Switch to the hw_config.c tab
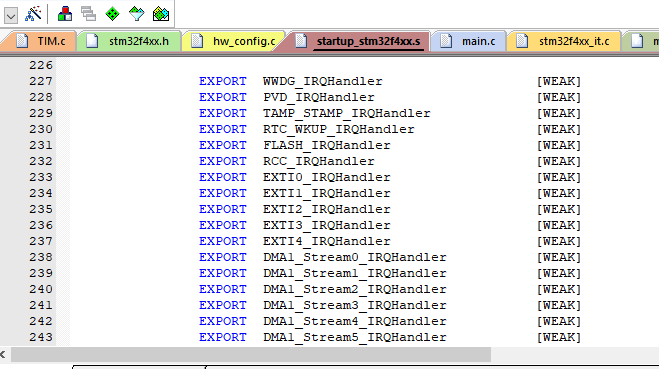 244,41
